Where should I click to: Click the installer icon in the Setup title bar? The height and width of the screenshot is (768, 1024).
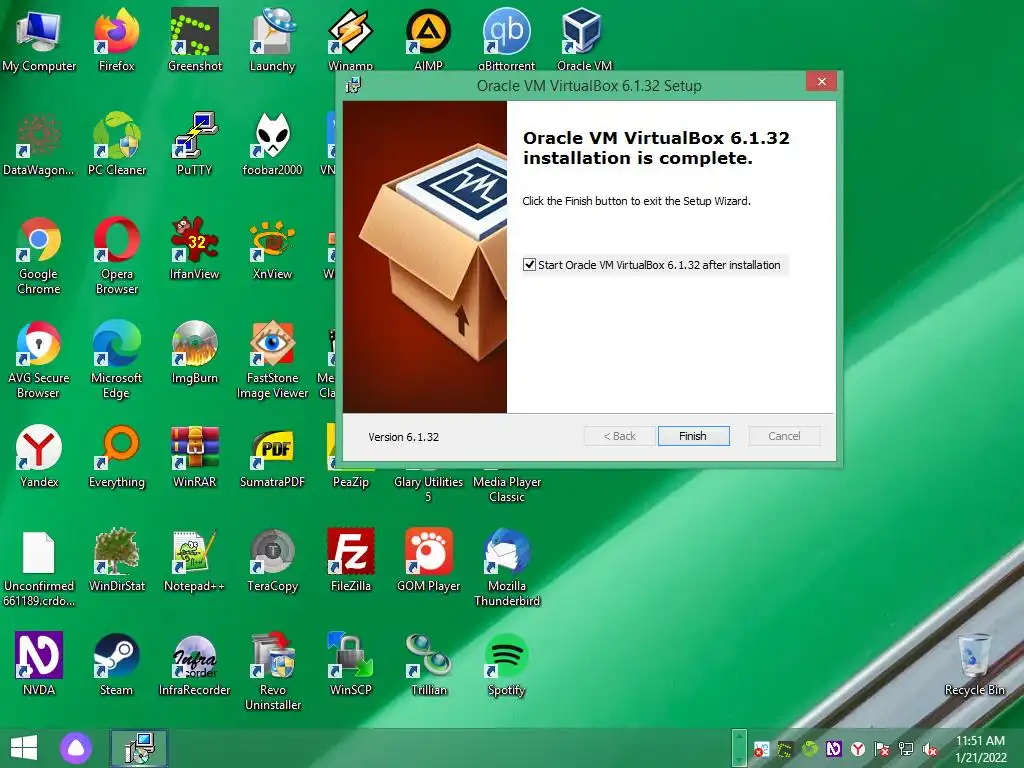tap(353, 85)
